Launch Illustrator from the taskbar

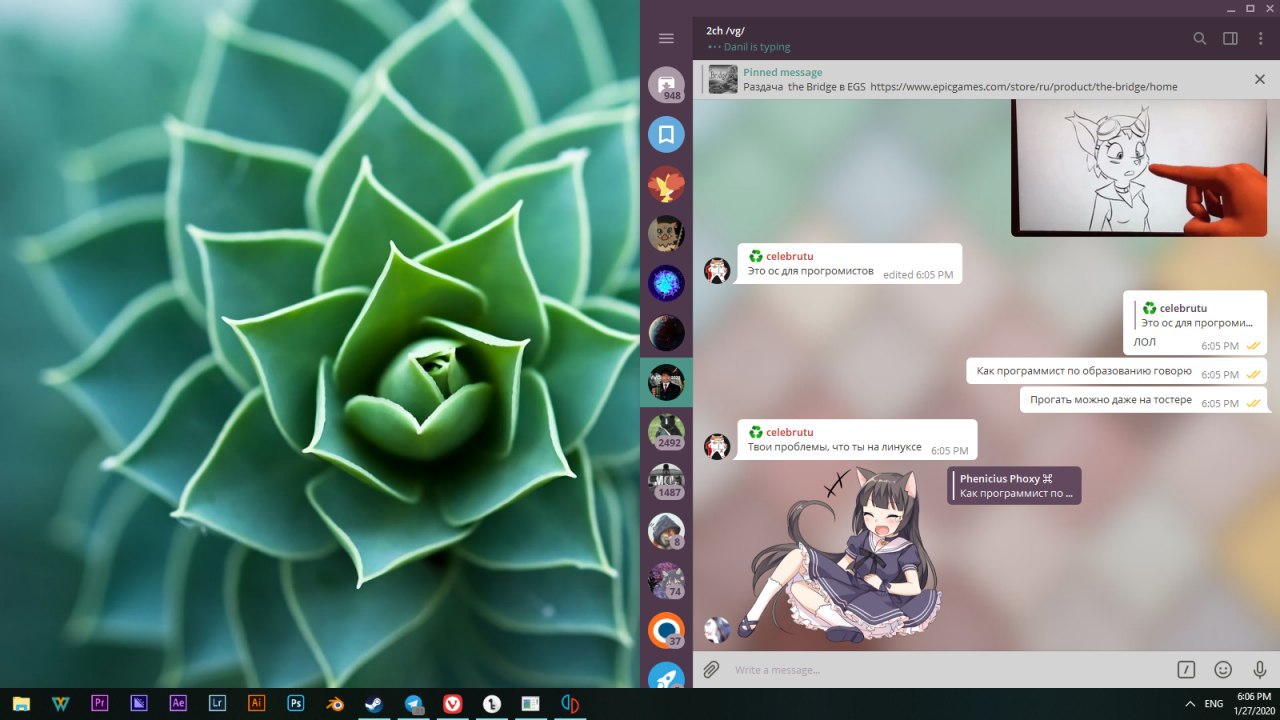(256, 703)
